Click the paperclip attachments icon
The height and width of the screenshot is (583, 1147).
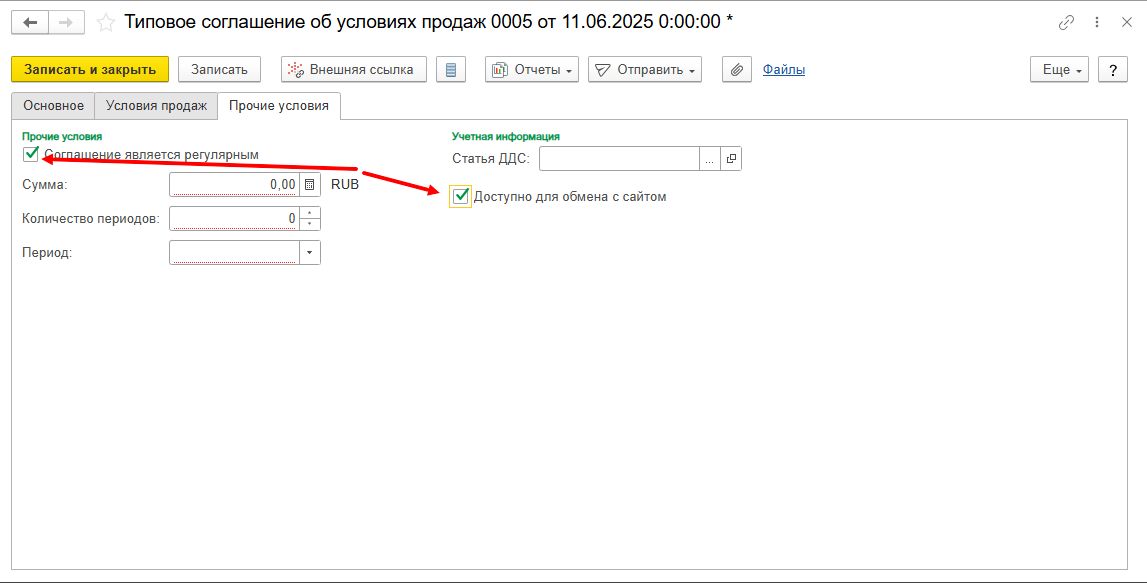[x=736, y=69]
